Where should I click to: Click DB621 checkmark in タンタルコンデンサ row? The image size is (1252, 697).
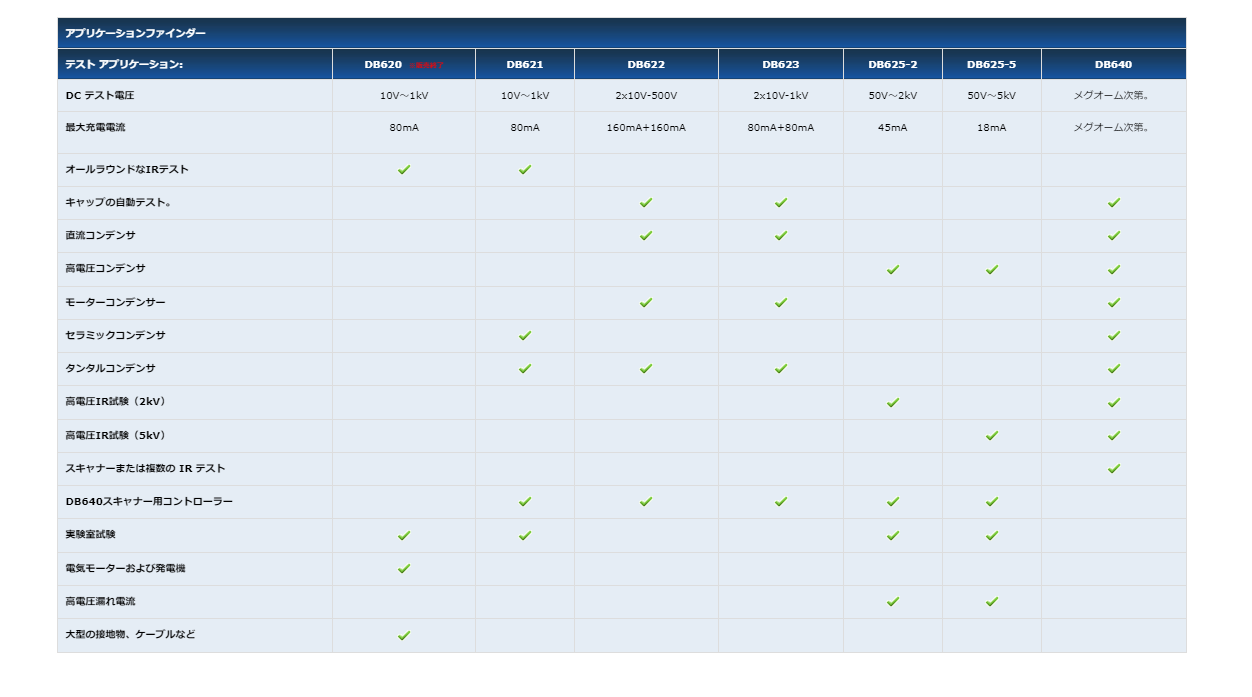[x=525, y=369]
